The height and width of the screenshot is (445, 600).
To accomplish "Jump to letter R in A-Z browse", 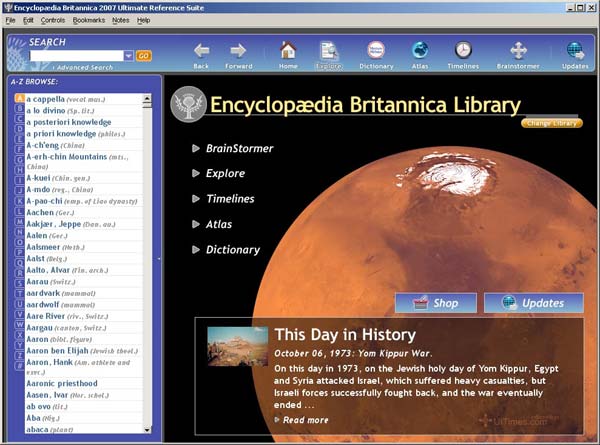I will click(20, 273).
